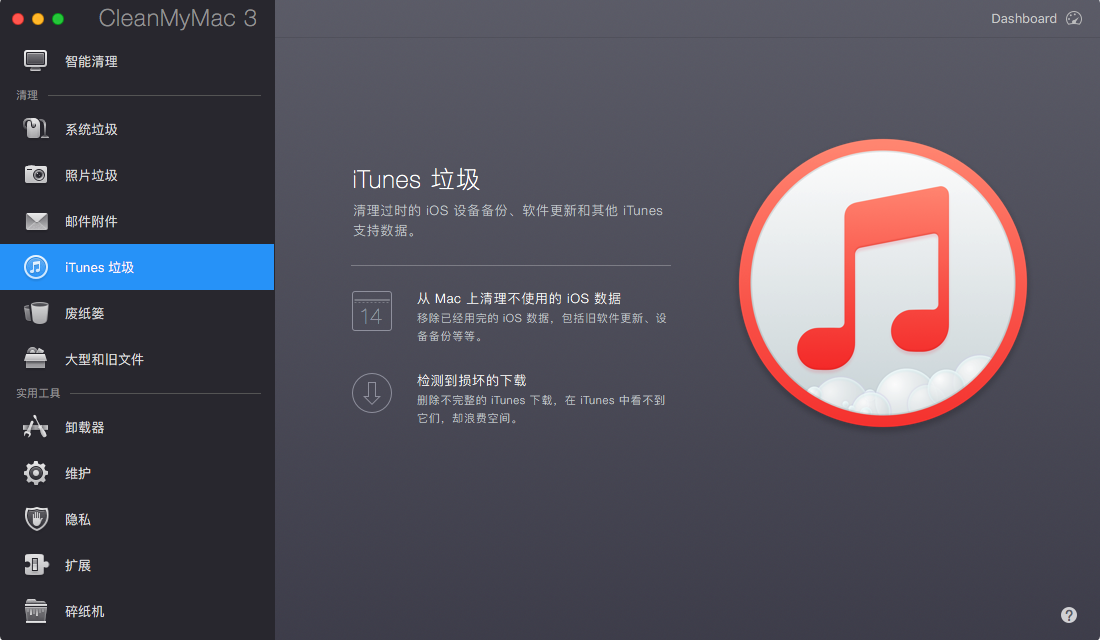Click the Dashboard gauge icon
Image resolution: width=1100 pixels, height=640 pixels.
[x=1074, y=18]
